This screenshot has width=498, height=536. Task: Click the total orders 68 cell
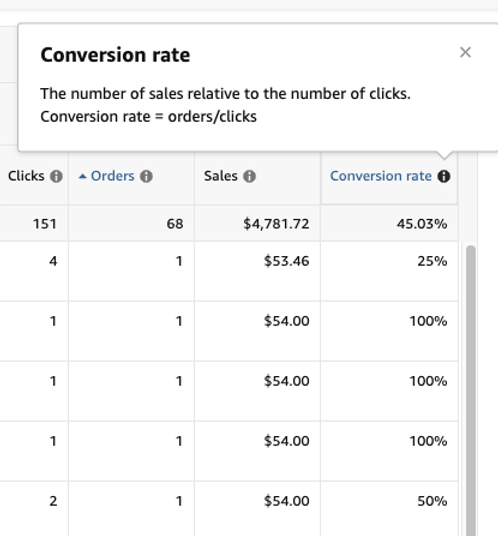click(x=131, y=224)
